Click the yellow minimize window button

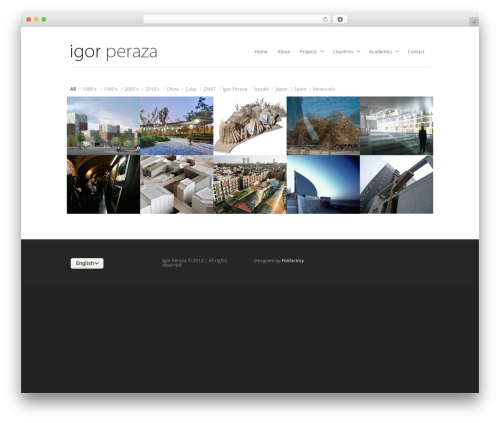pyautogui.click(x=36, y=19)
